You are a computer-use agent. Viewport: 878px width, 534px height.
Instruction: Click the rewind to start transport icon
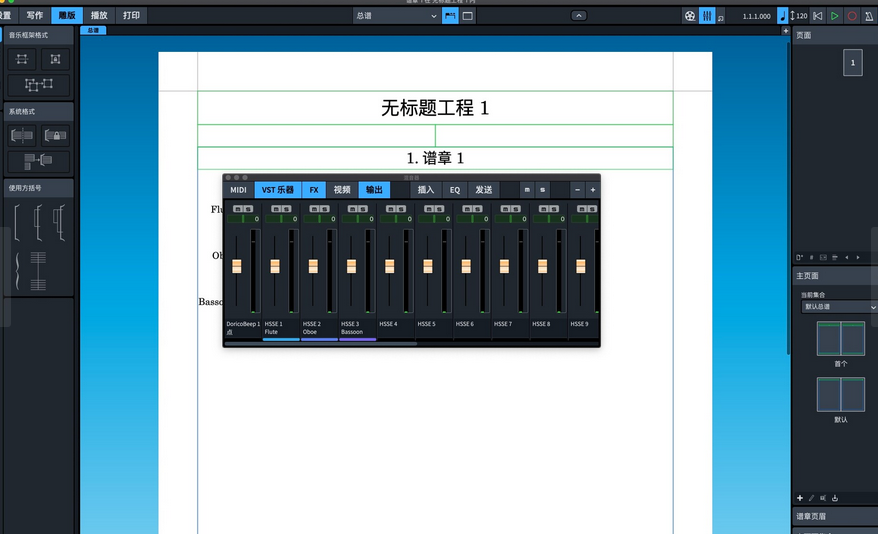point(818,16)
